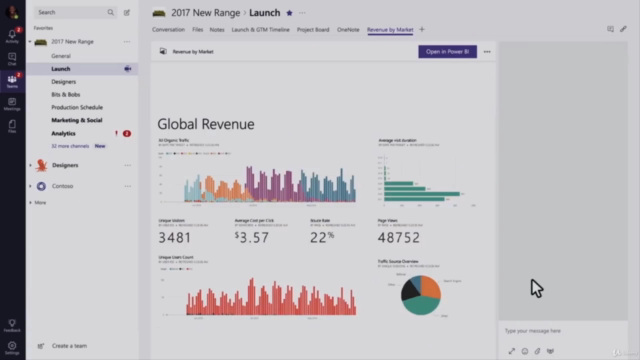Expand the compose box icon

[511, 351]
